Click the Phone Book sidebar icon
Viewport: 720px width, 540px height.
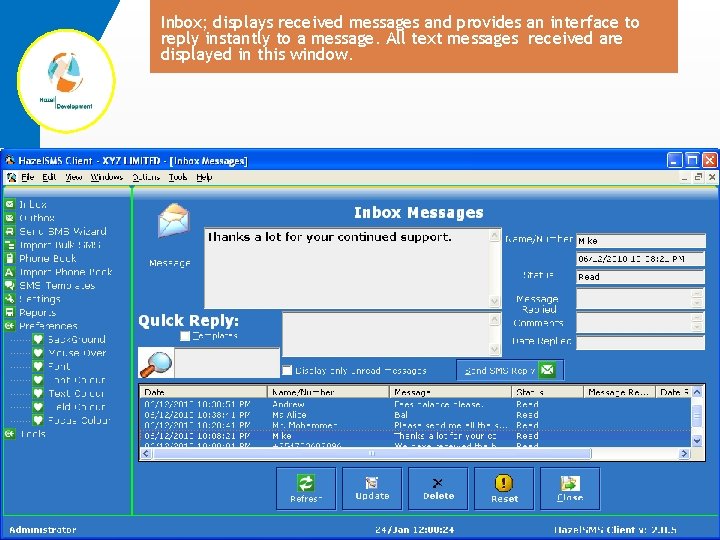[10, 258]
